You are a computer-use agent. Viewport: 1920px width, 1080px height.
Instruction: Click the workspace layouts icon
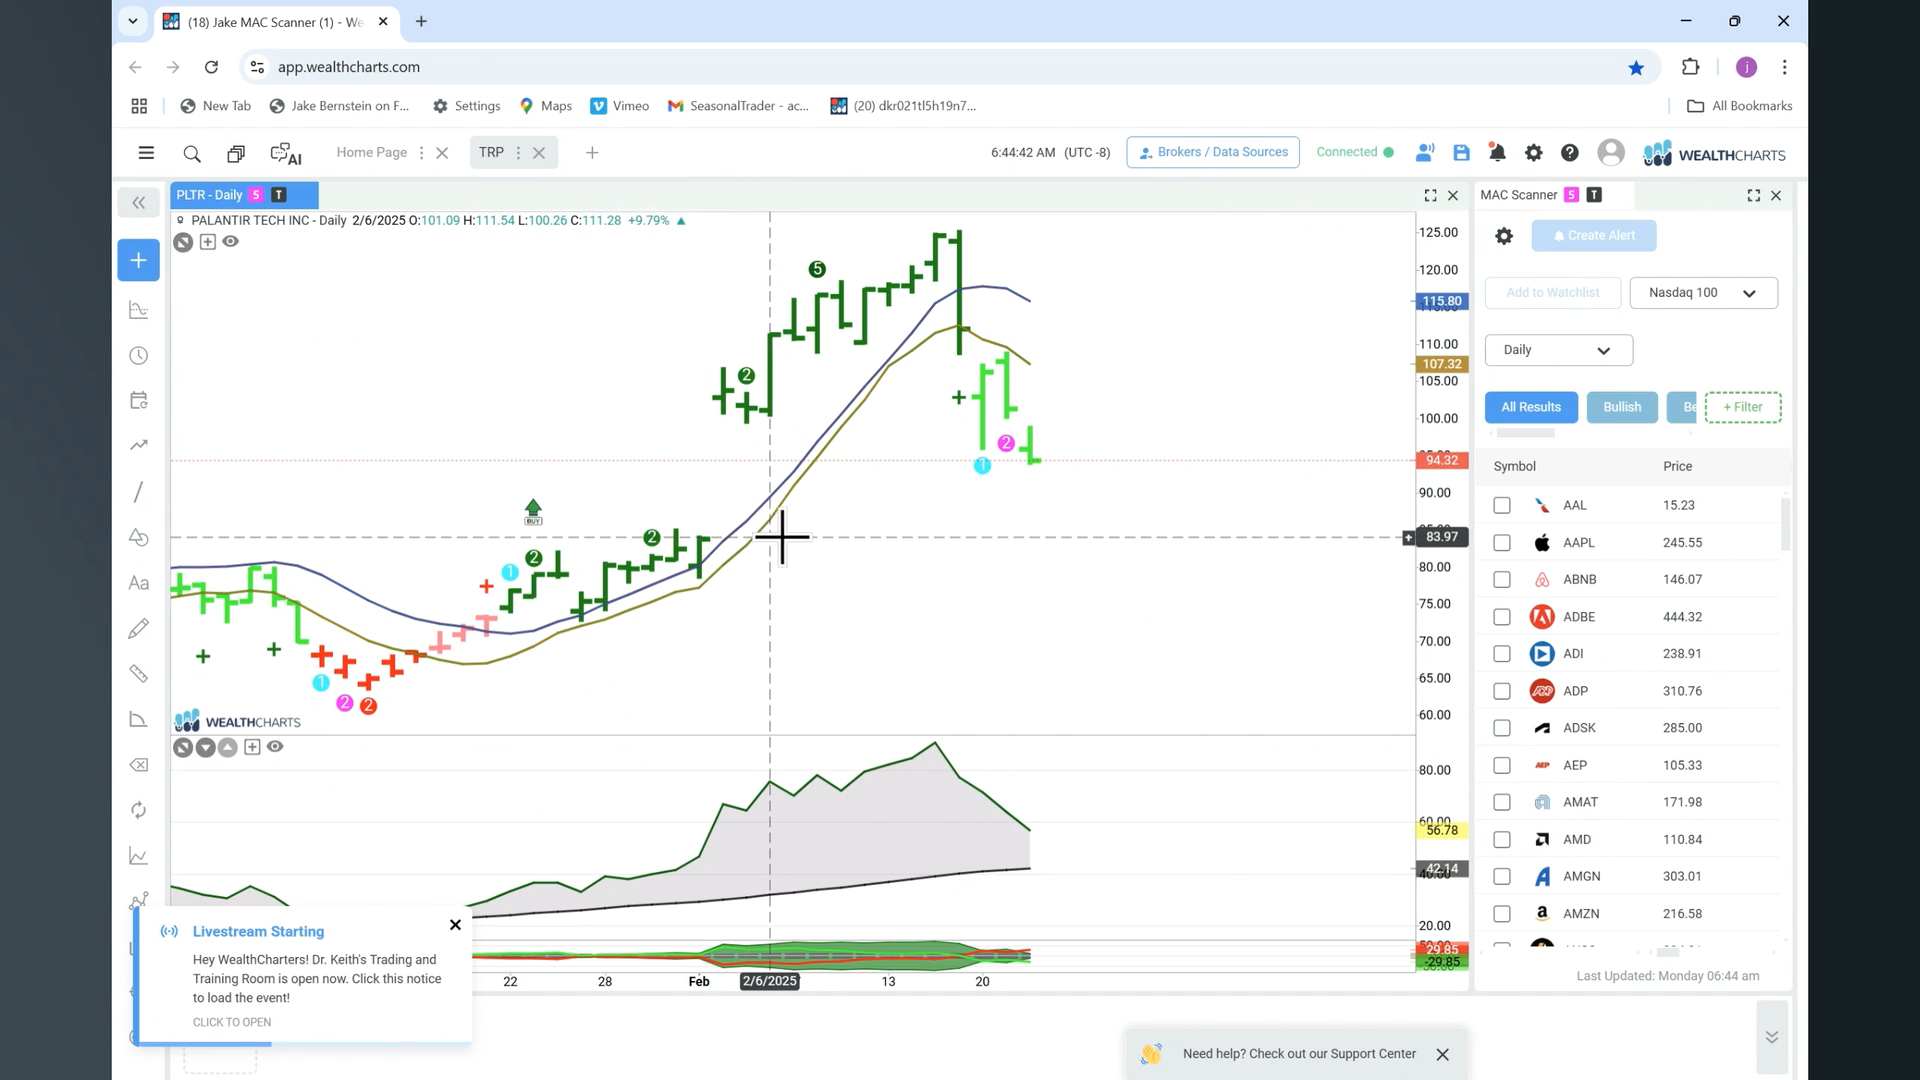[x=236, y=153]
